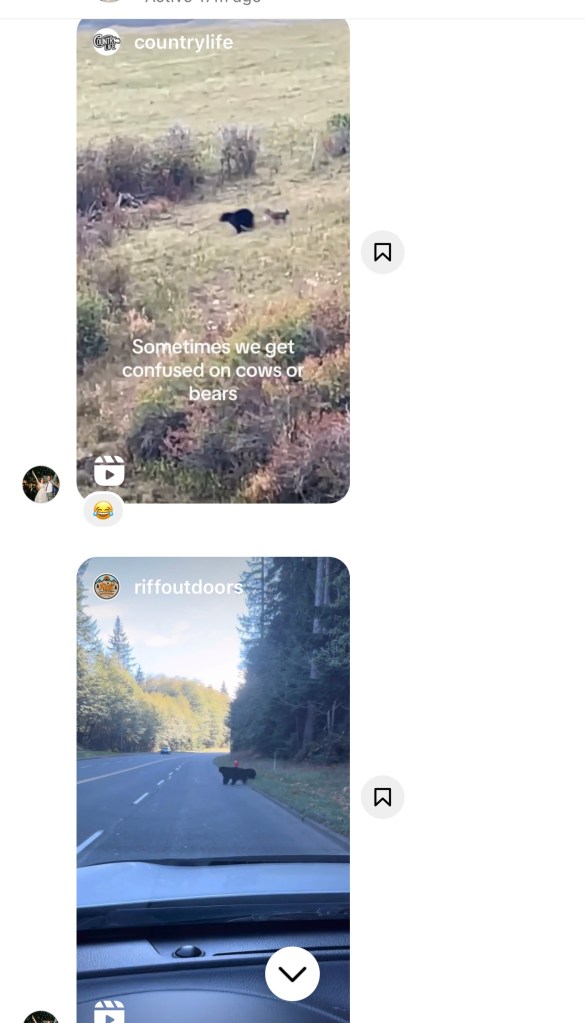The height and width of the screenshot is (1023, 585).
Task: Visit the countrylife username link
Action: [x=183, y=42]
